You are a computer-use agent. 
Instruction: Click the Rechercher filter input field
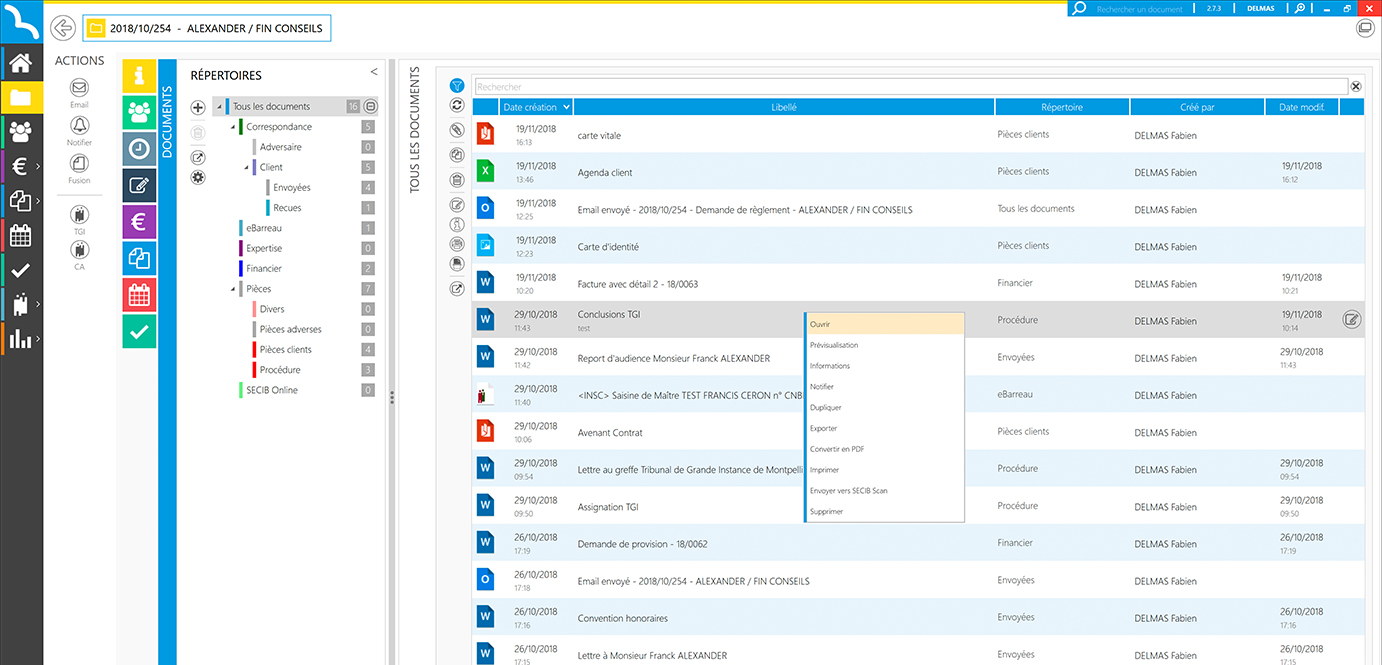point(911,87)
